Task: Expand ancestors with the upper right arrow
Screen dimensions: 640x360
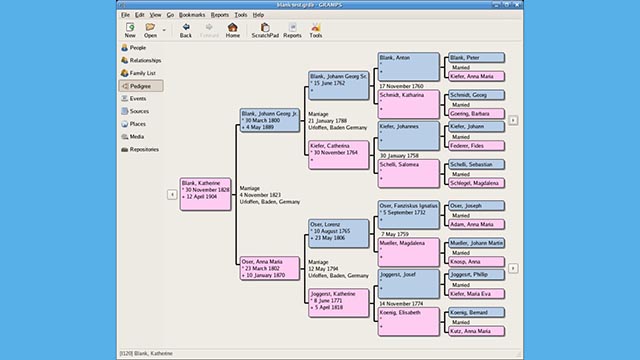Action: click(513, 120)
